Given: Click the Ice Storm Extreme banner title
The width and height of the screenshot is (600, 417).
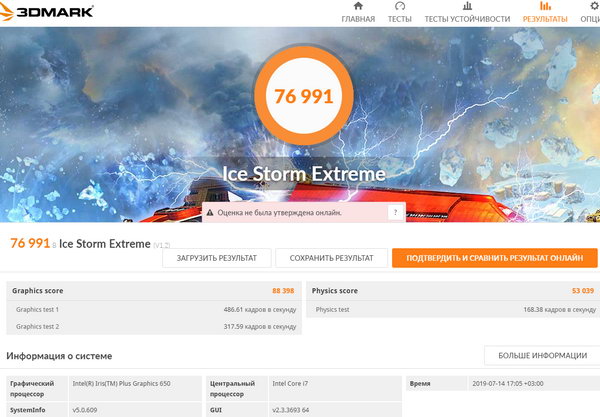Looking at the screenshot, I should (304, 174).
